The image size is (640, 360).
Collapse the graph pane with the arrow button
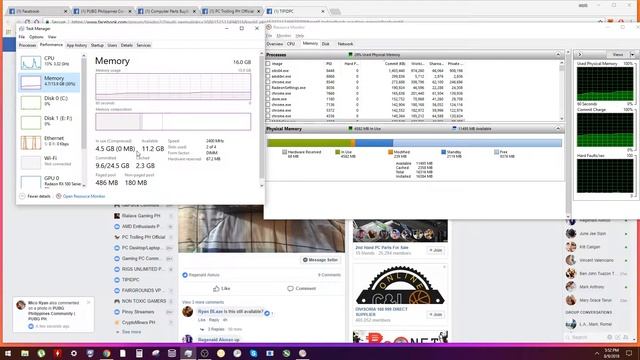coord(580,55)
